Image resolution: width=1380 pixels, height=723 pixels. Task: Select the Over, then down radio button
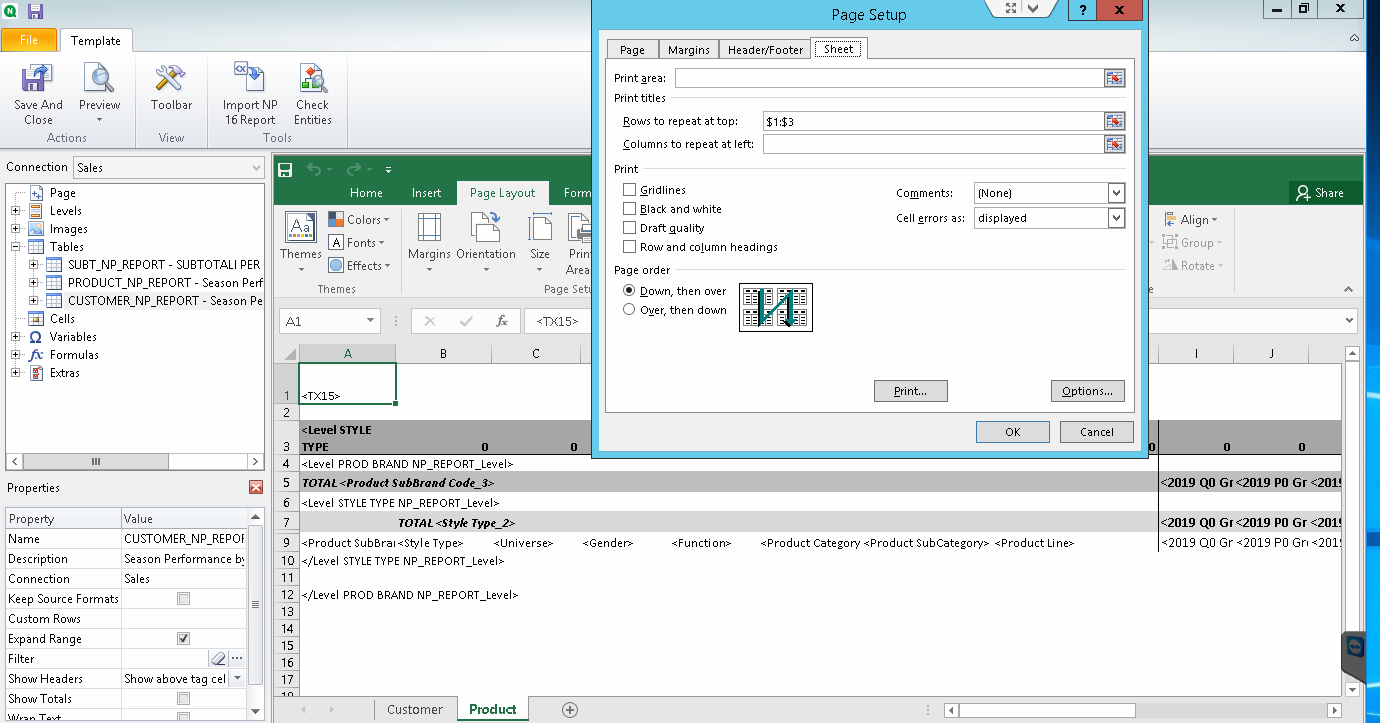point(630,309)
